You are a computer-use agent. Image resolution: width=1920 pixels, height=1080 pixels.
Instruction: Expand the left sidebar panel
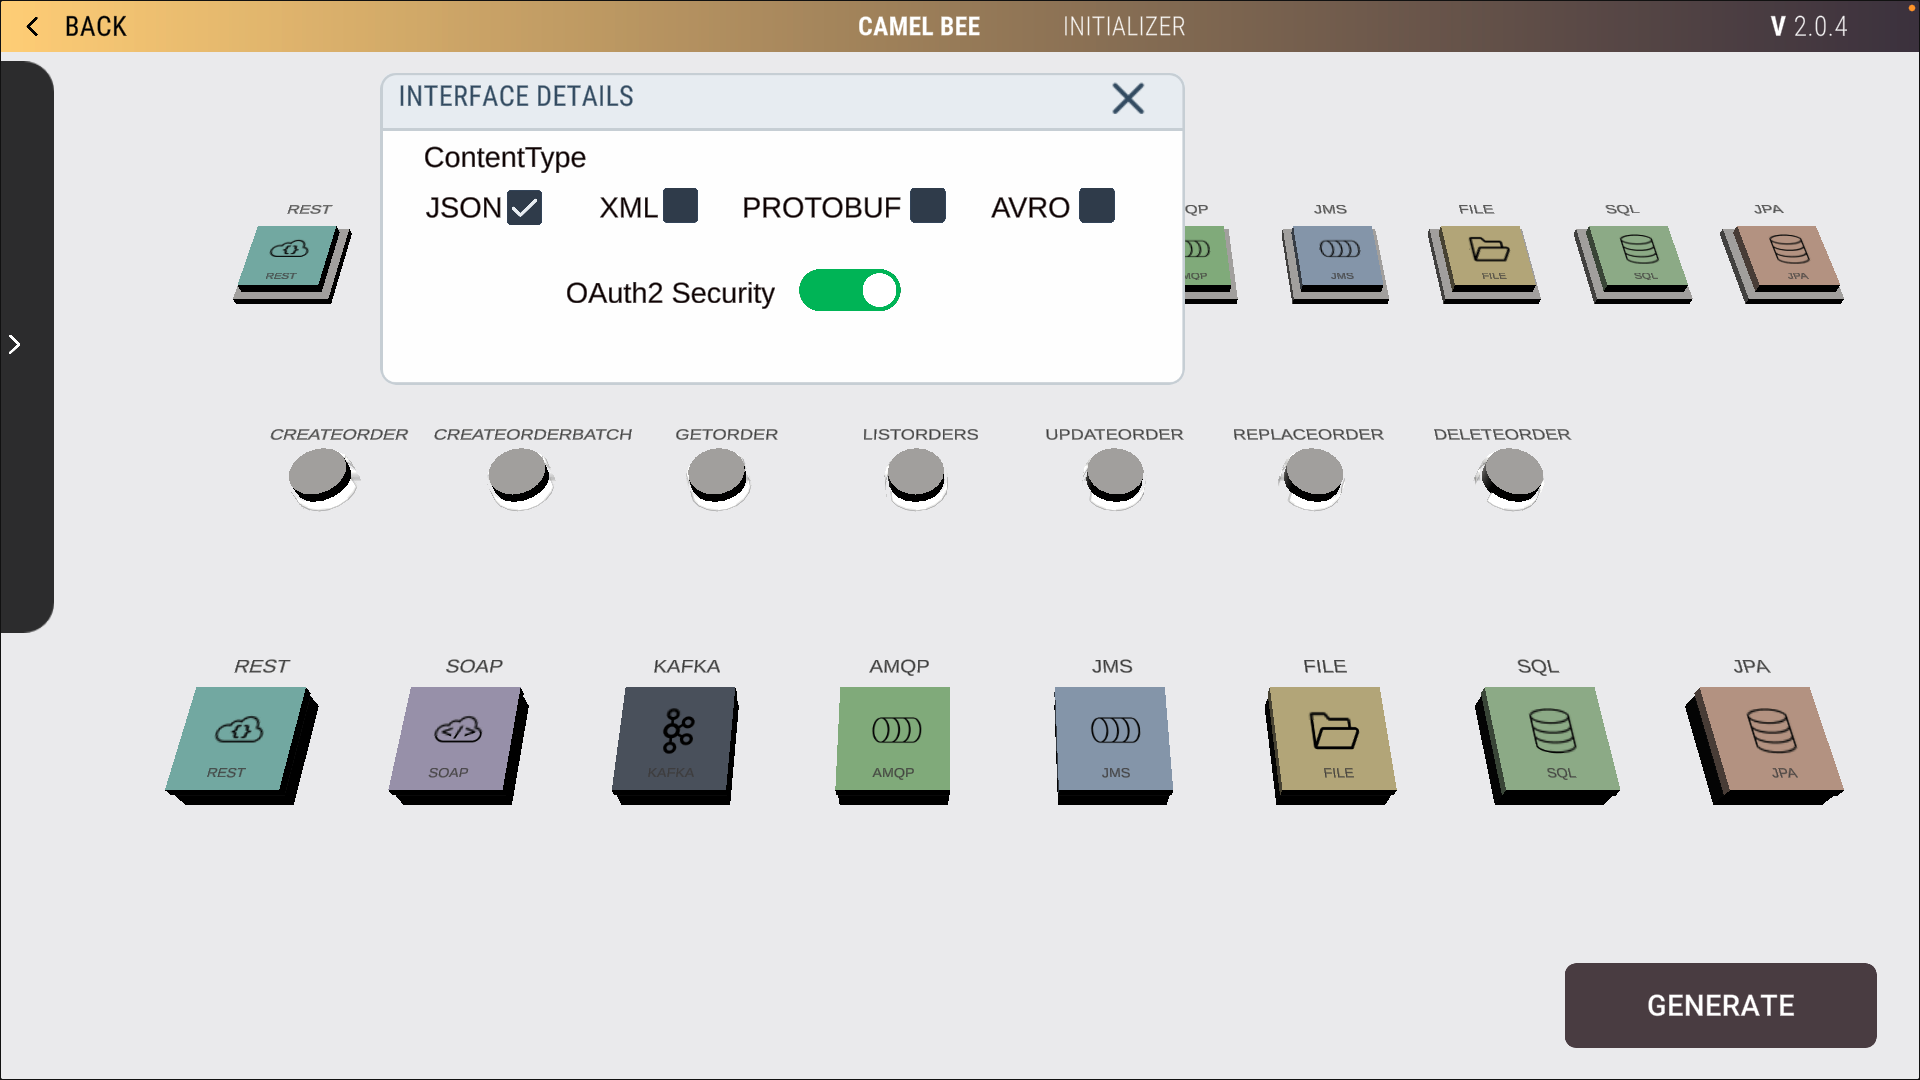[15, 344]
